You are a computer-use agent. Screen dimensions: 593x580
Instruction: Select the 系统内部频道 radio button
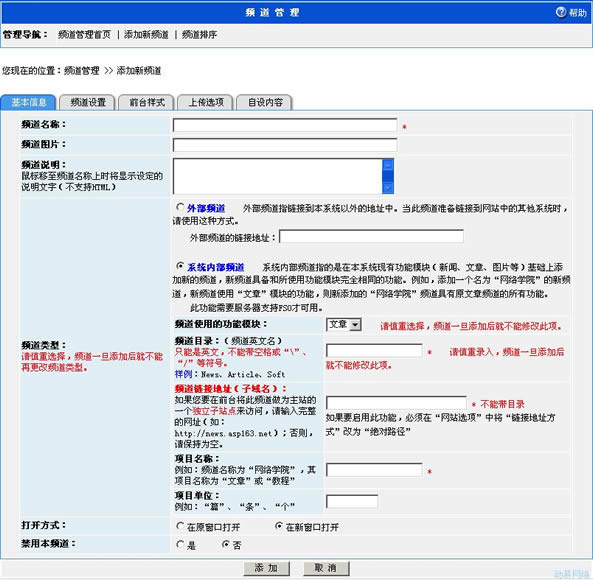pyautogui.click(x=180, y=266)
